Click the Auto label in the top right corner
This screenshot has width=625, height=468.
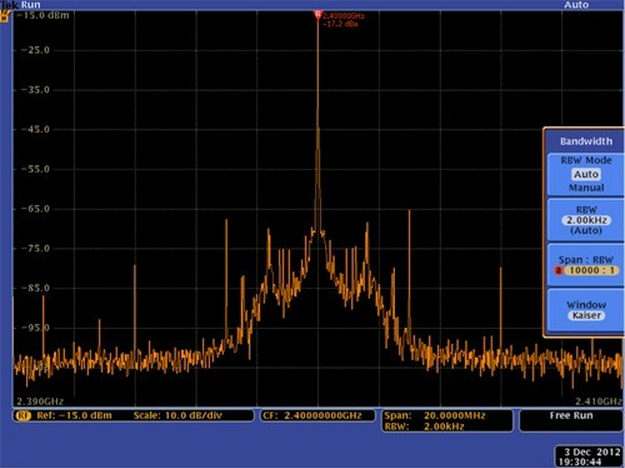pyautogui.click(x=576, y=5)
